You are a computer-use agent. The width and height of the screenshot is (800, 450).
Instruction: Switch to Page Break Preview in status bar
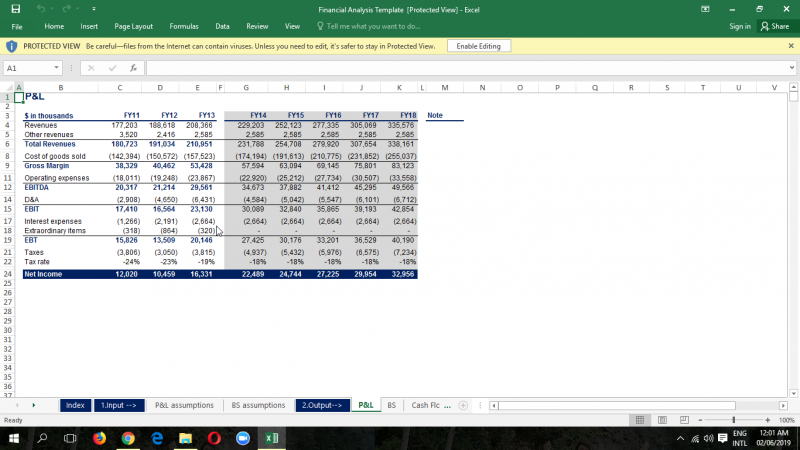(686, 420)
